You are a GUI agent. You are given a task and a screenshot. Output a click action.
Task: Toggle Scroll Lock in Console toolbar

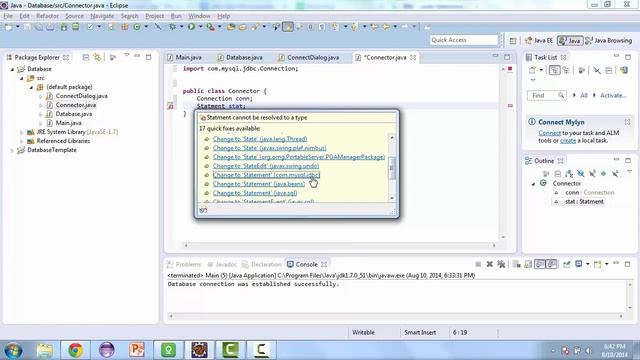point(528,264)
